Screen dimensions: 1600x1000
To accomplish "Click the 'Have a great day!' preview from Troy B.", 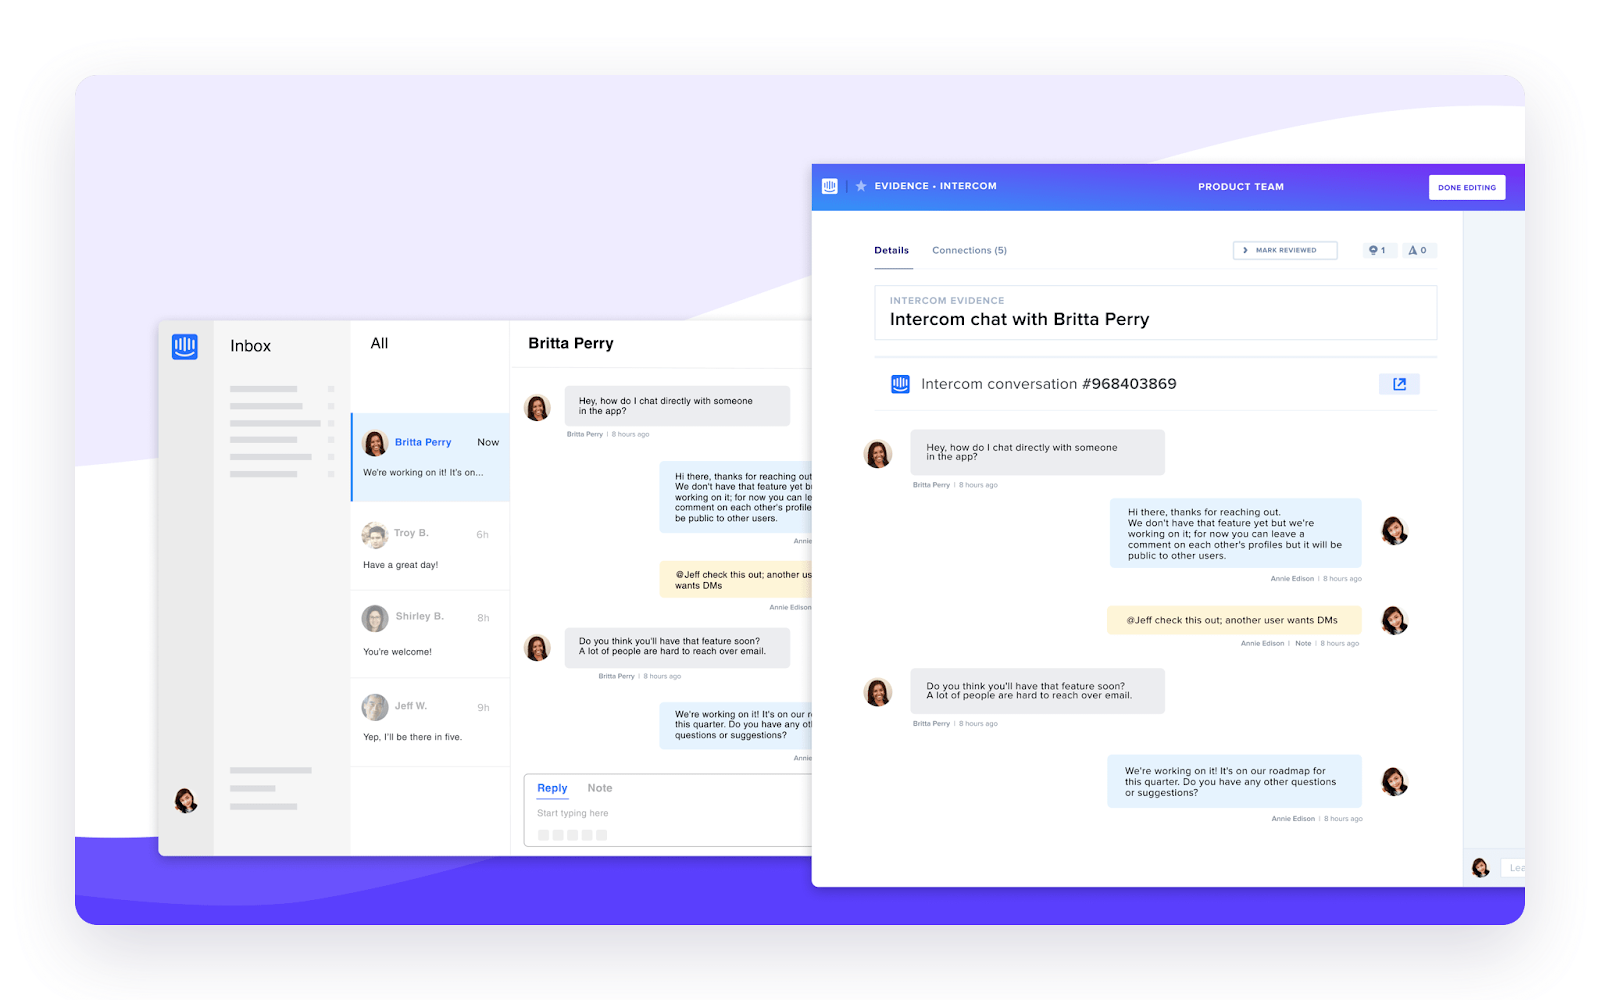I will point(400,565).
